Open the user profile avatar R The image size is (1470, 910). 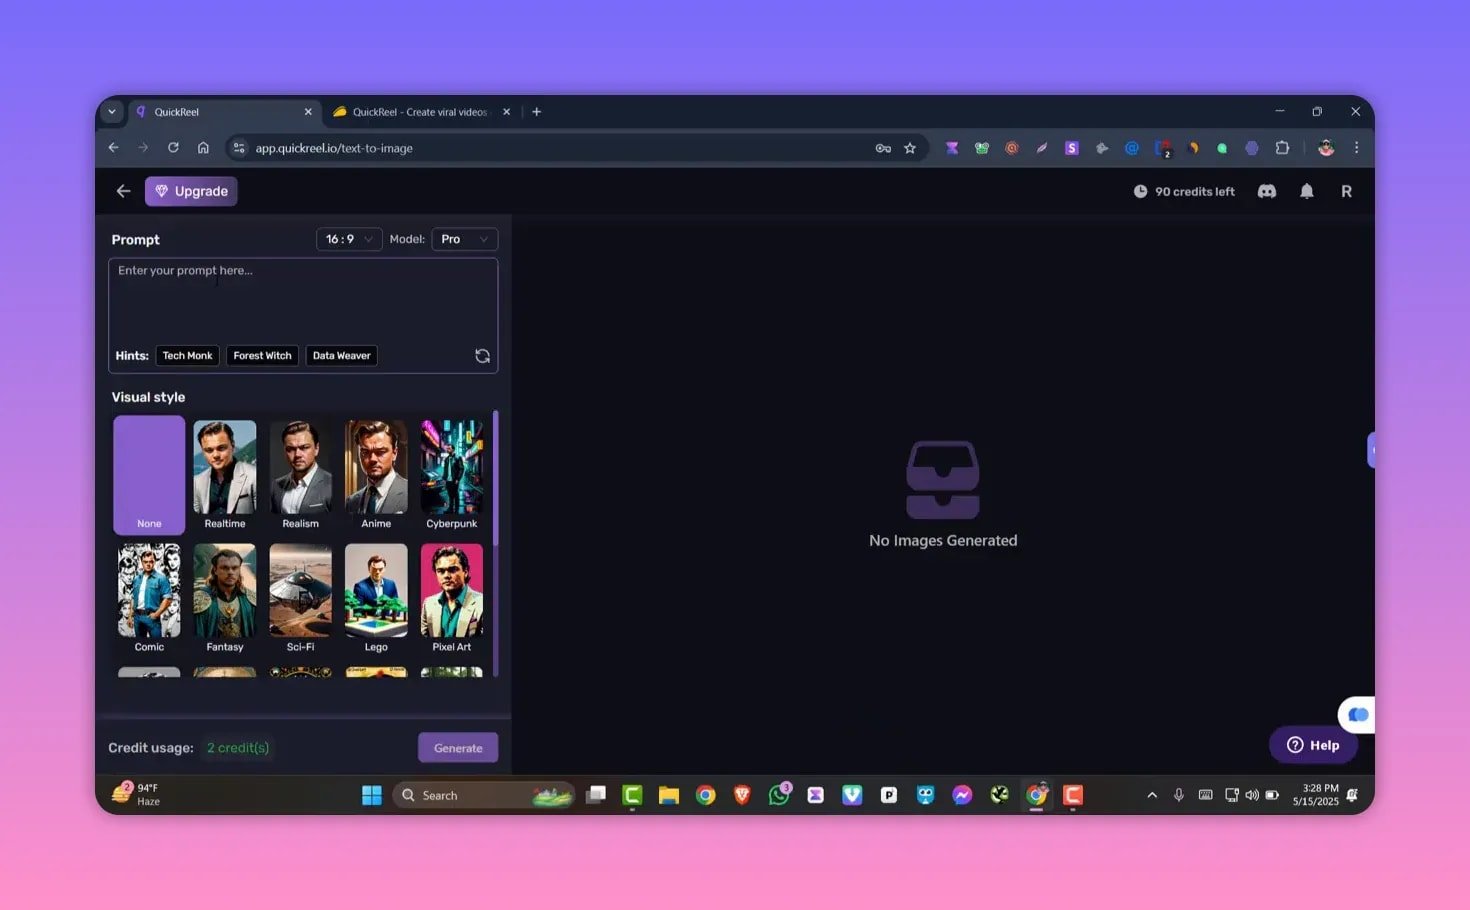tap(1346, 191)
